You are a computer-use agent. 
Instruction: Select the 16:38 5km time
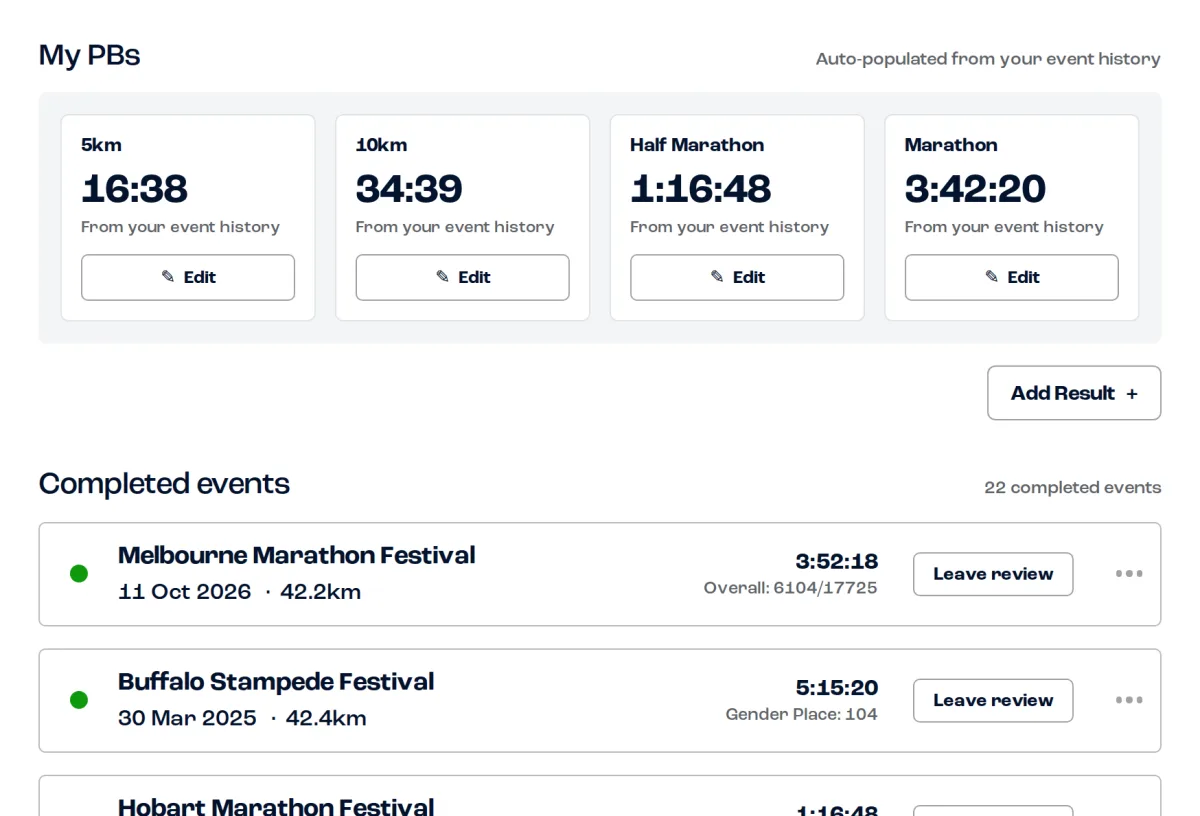click(134, 188)
